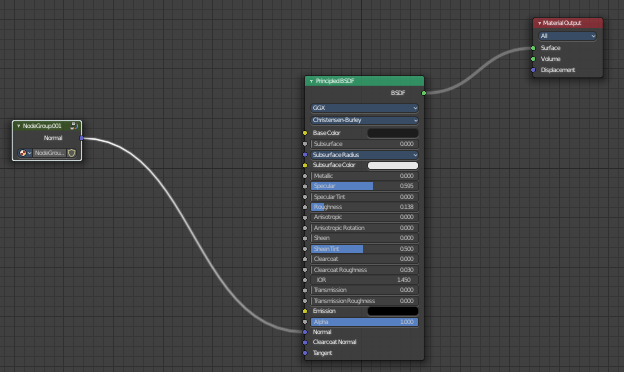
Task: Toggle fake user shield on NodeGroup node
Action: [x=72, y=153]
